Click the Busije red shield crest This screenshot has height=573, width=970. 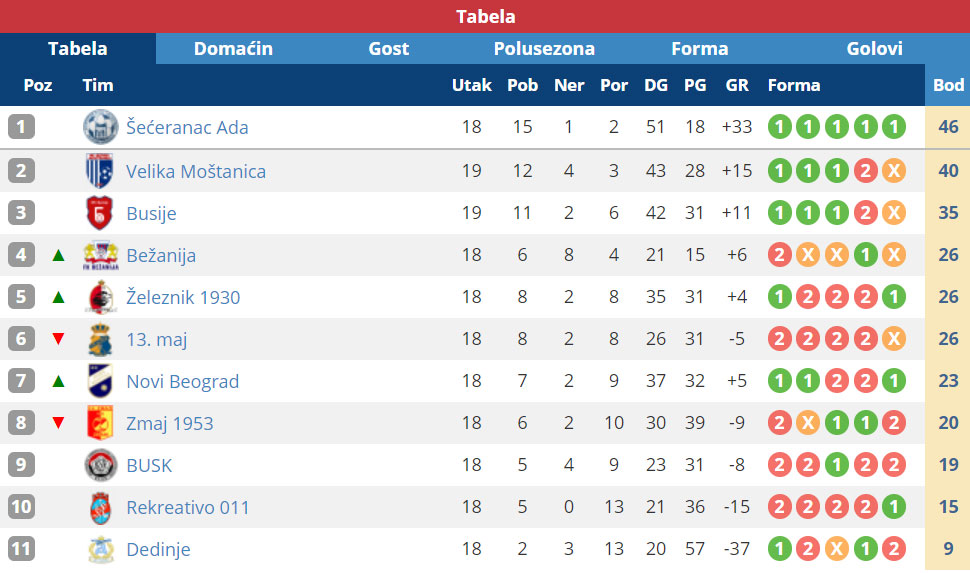100,213
